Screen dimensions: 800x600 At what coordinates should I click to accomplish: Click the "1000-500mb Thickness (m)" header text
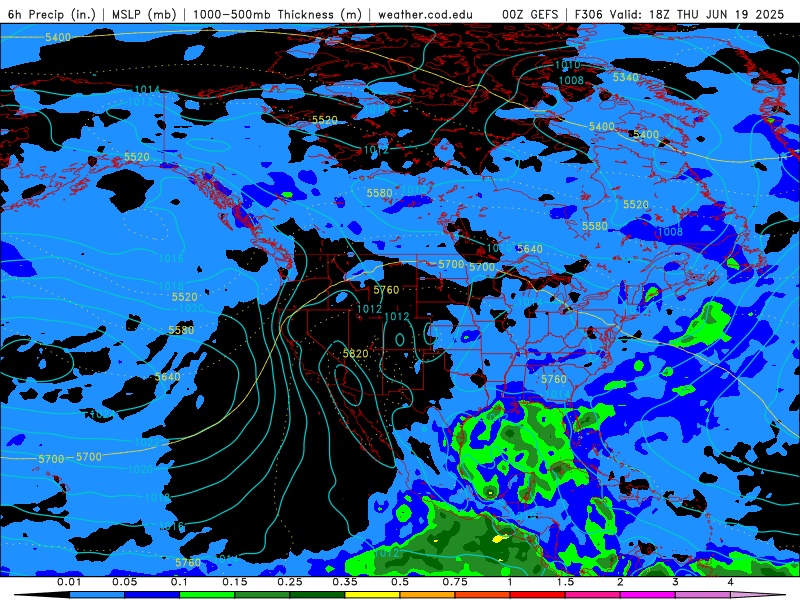(277, 14)
